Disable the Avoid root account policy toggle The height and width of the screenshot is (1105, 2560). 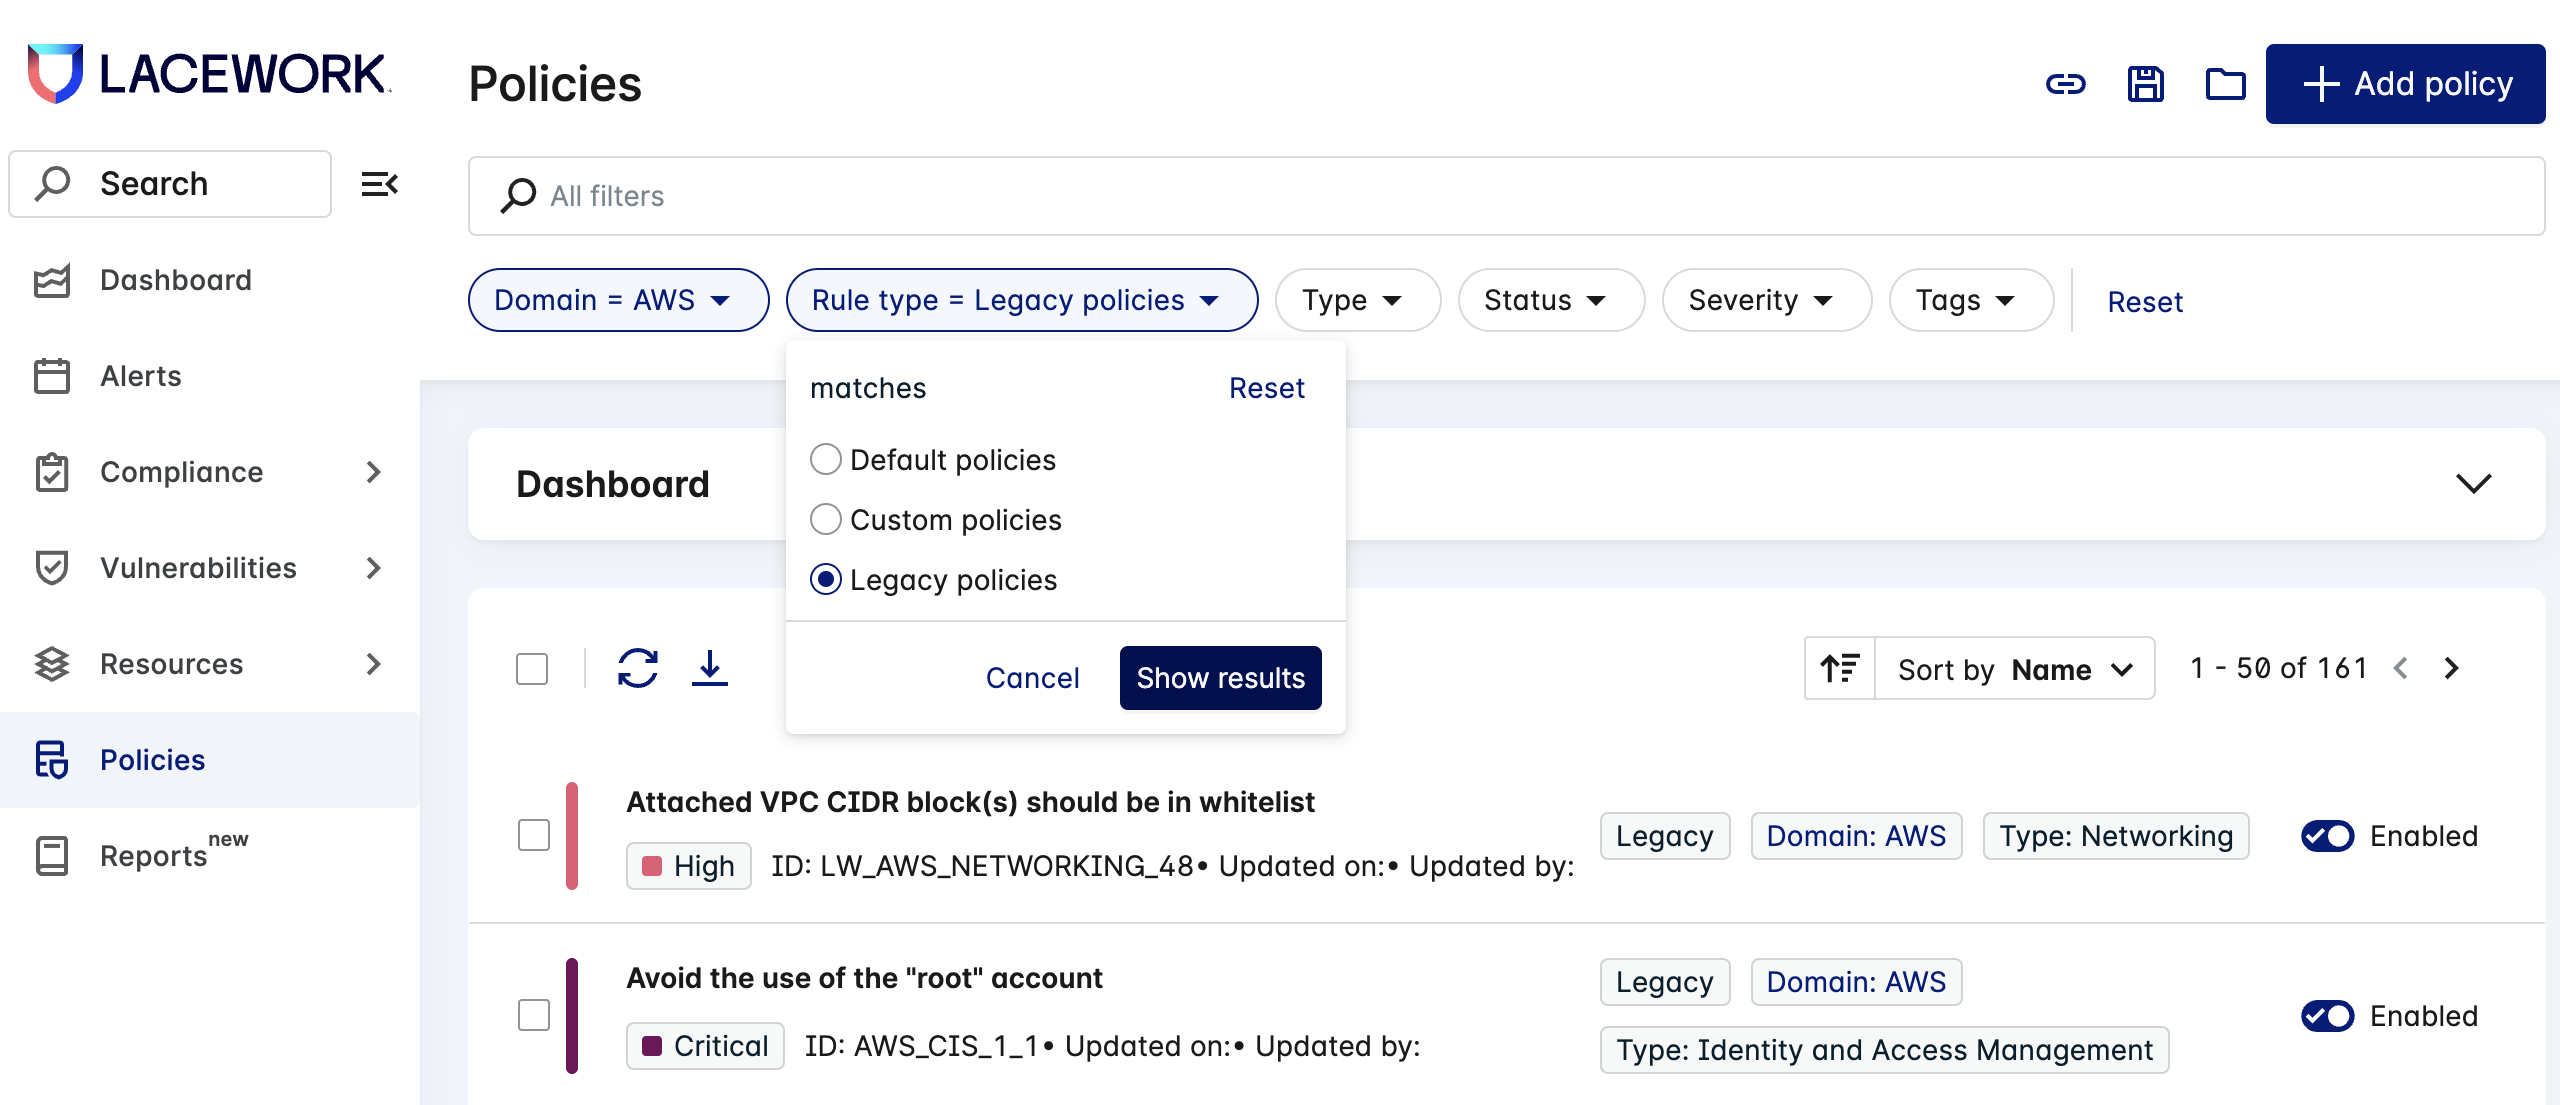[x=2328, y=1016]
